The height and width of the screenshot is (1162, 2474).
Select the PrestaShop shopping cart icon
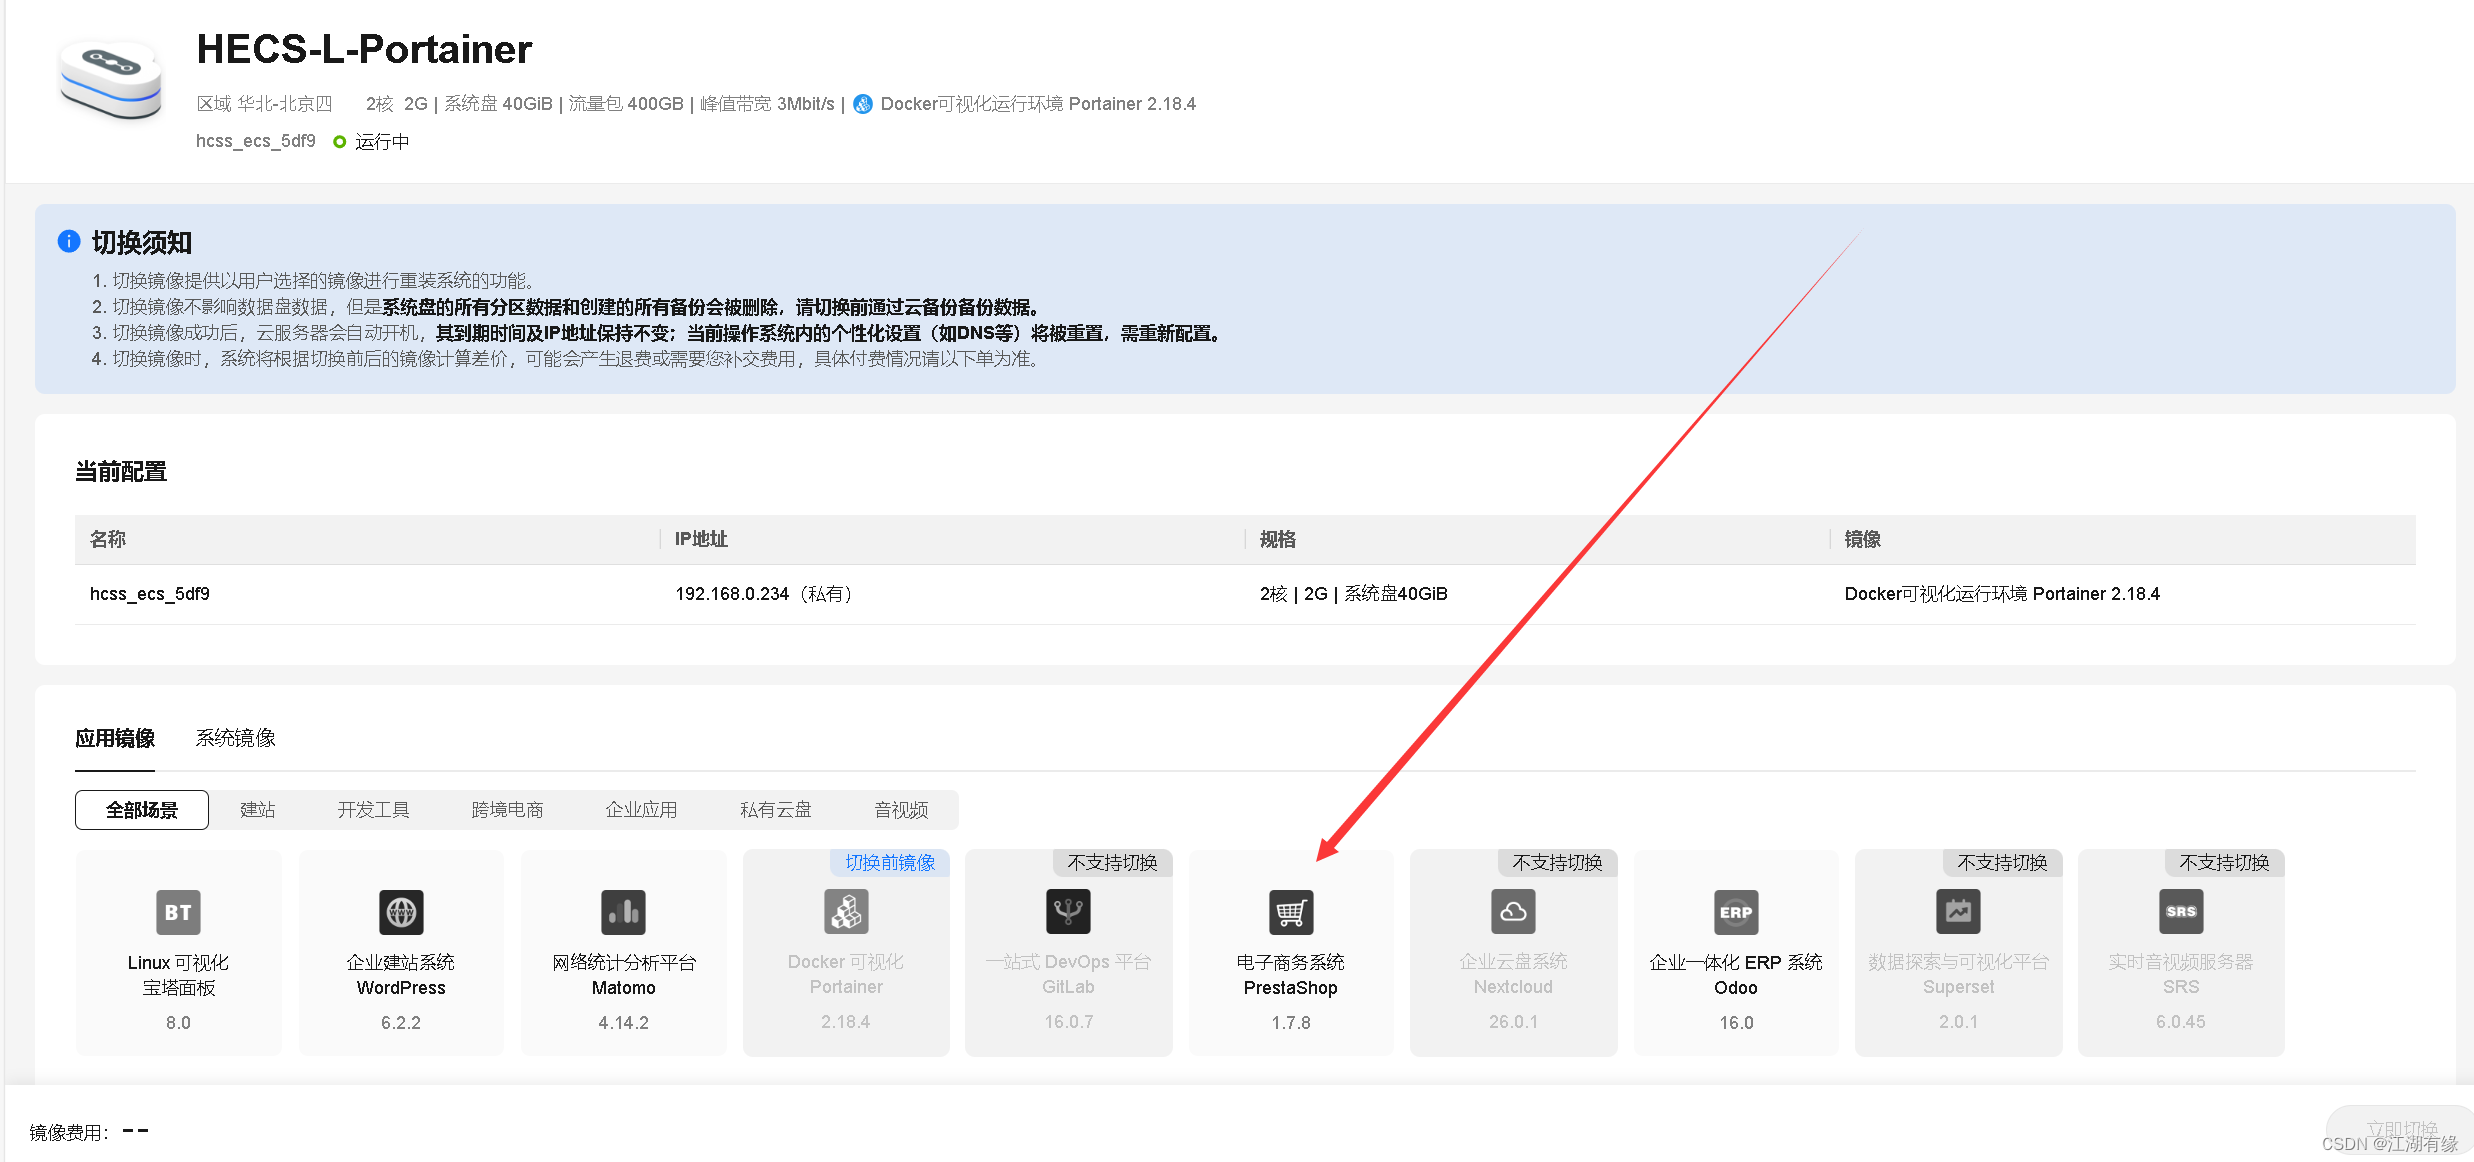point(1291,912)
